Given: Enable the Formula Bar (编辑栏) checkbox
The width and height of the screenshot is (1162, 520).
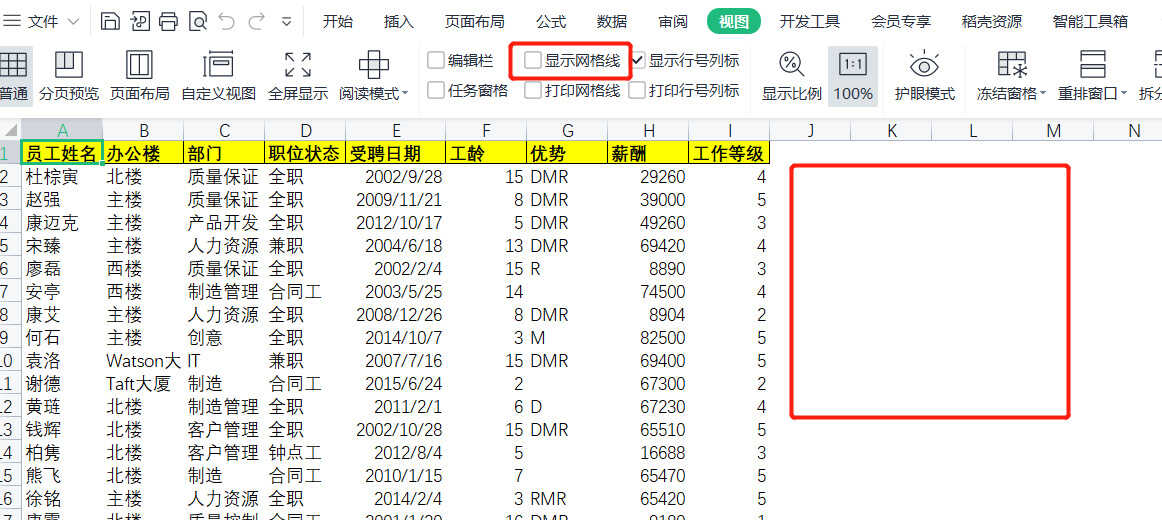Looking at the screenshot, I should [x=436, y=61].
